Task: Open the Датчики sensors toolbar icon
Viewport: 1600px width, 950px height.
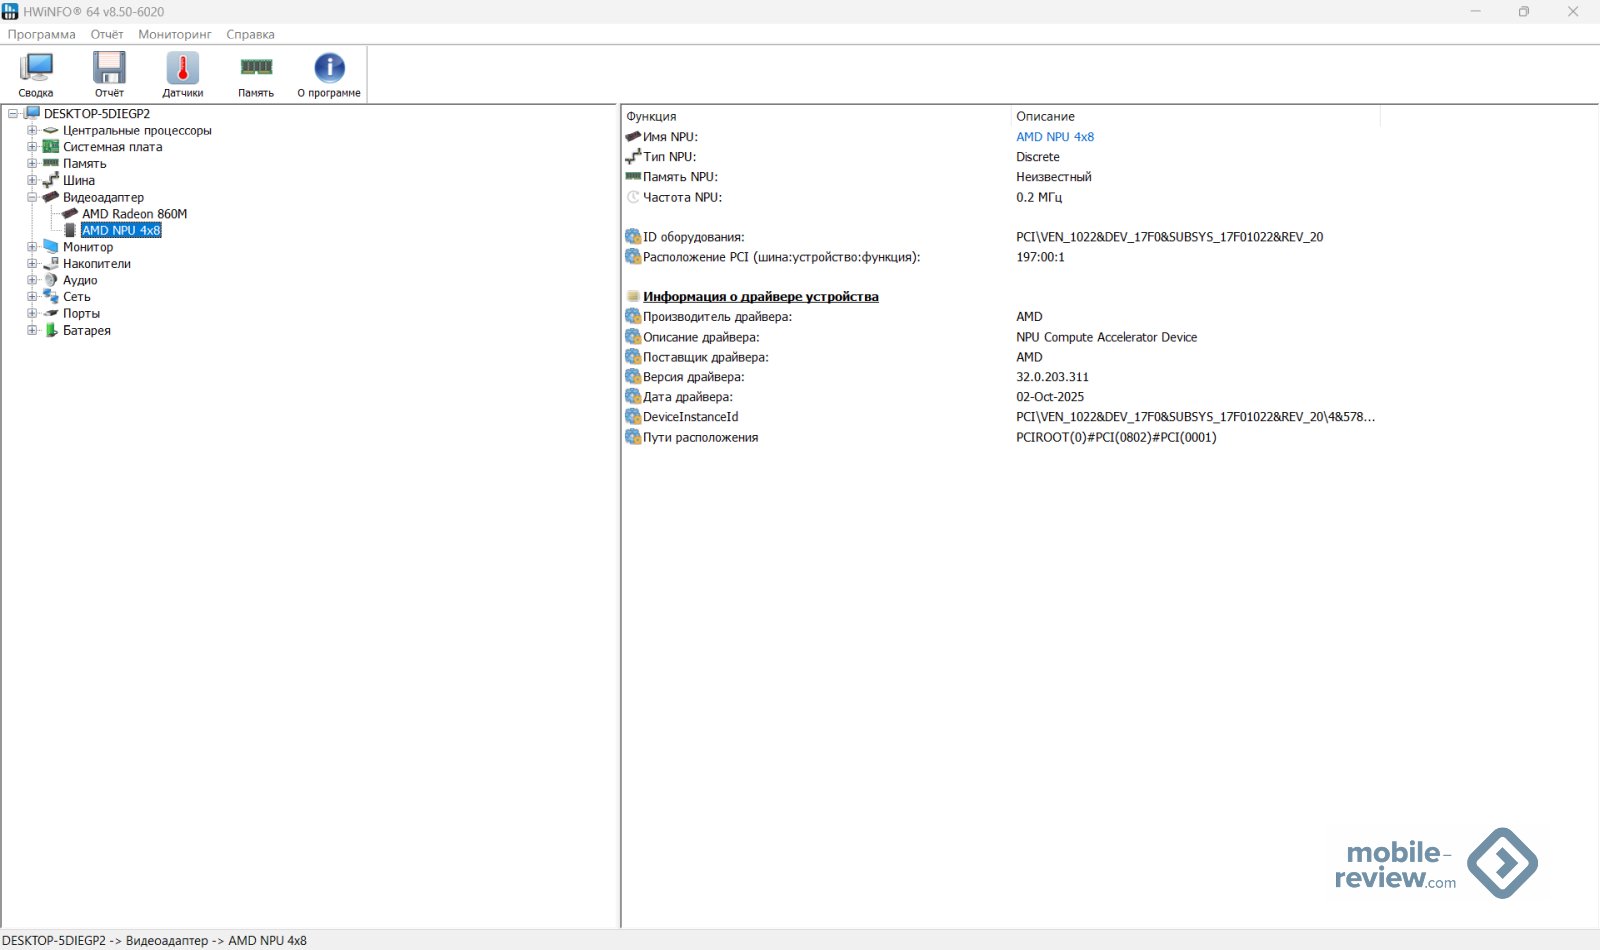Action: pos(183,68)
